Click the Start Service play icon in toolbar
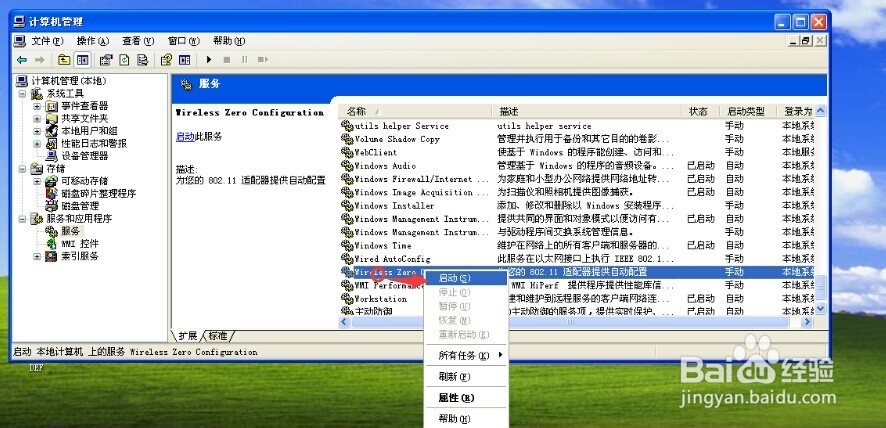The height and width of the screenshot is (428, 886). 209,59
